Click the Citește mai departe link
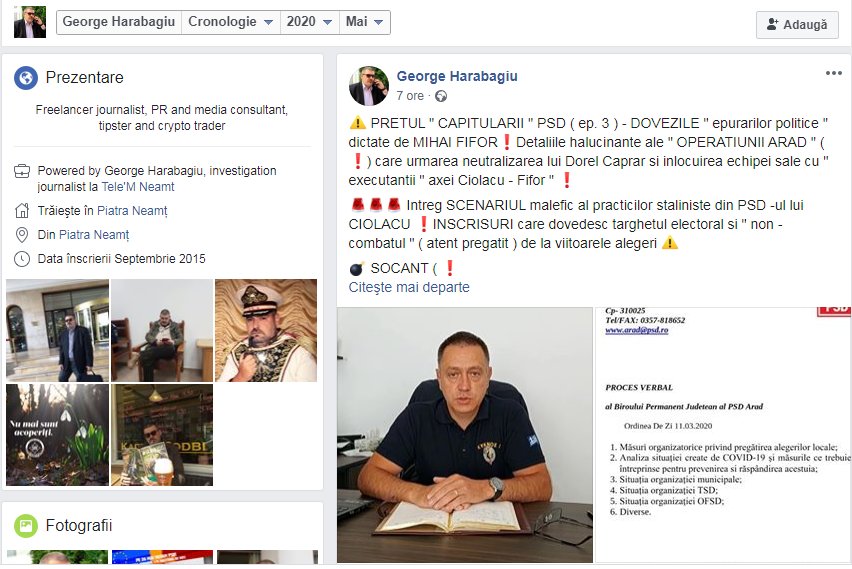The width and height of the screenshot is (852, 569). (409, 287)
